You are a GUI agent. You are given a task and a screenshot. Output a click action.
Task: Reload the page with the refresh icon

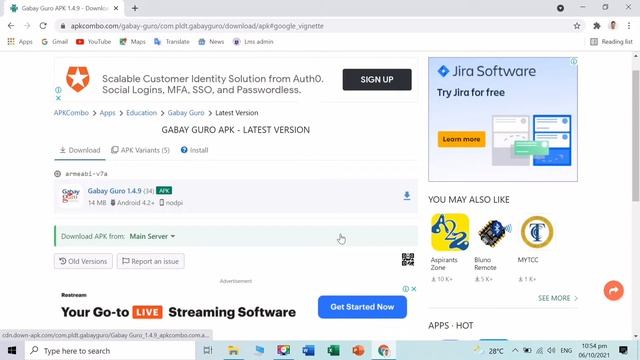point(43,26)
